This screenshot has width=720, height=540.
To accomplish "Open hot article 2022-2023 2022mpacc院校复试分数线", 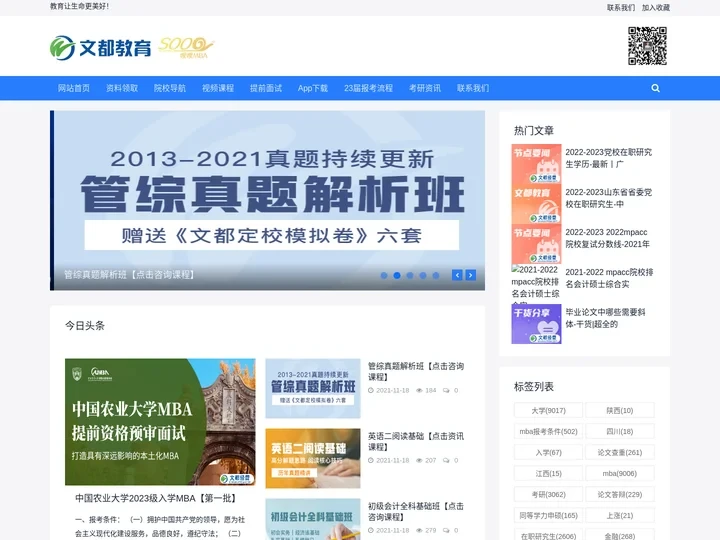I will (608, 238).
